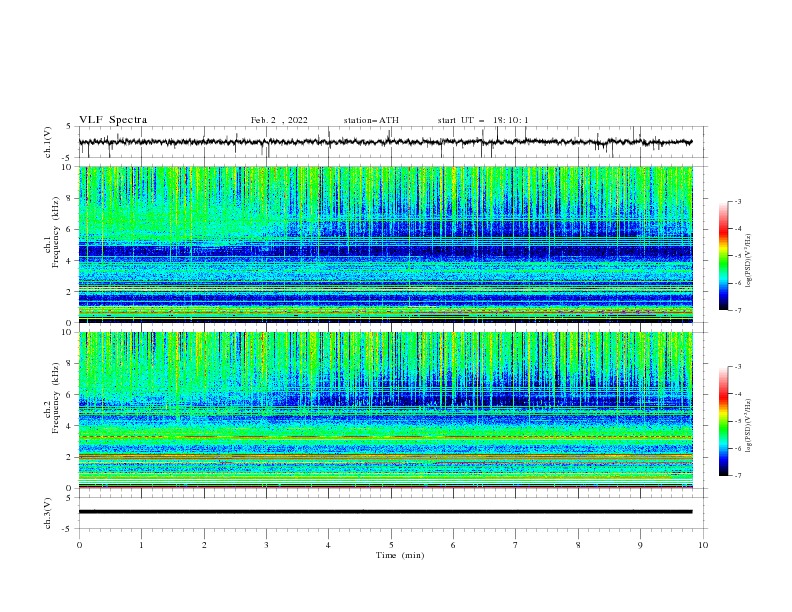The height and width of the screenshot is (612, 792).
Task: Click the "-3" tick on the ch.1 color bar
Action: 738,201
